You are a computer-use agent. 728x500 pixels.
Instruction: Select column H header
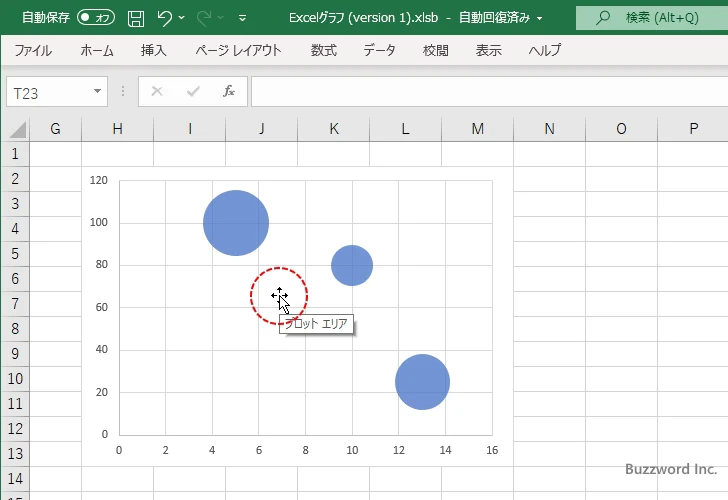point(117,129)
